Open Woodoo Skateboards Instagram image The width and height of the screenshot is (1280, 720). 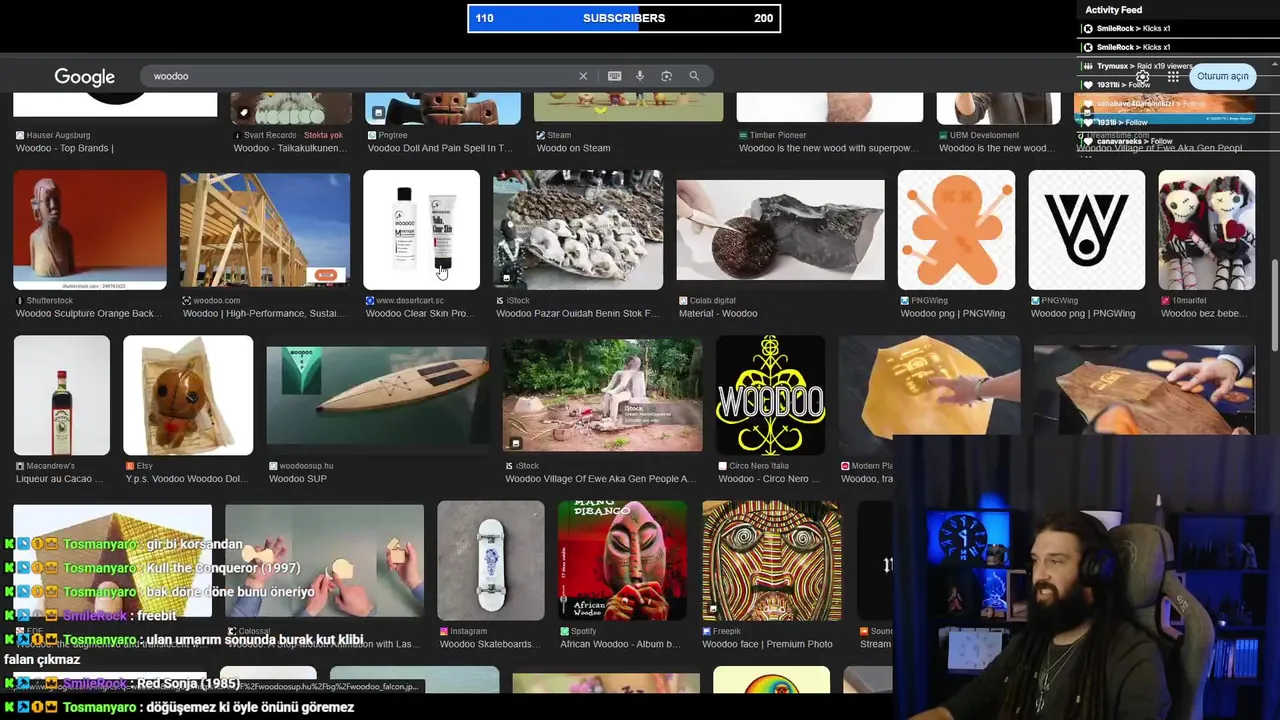click(x=491, y=561)
